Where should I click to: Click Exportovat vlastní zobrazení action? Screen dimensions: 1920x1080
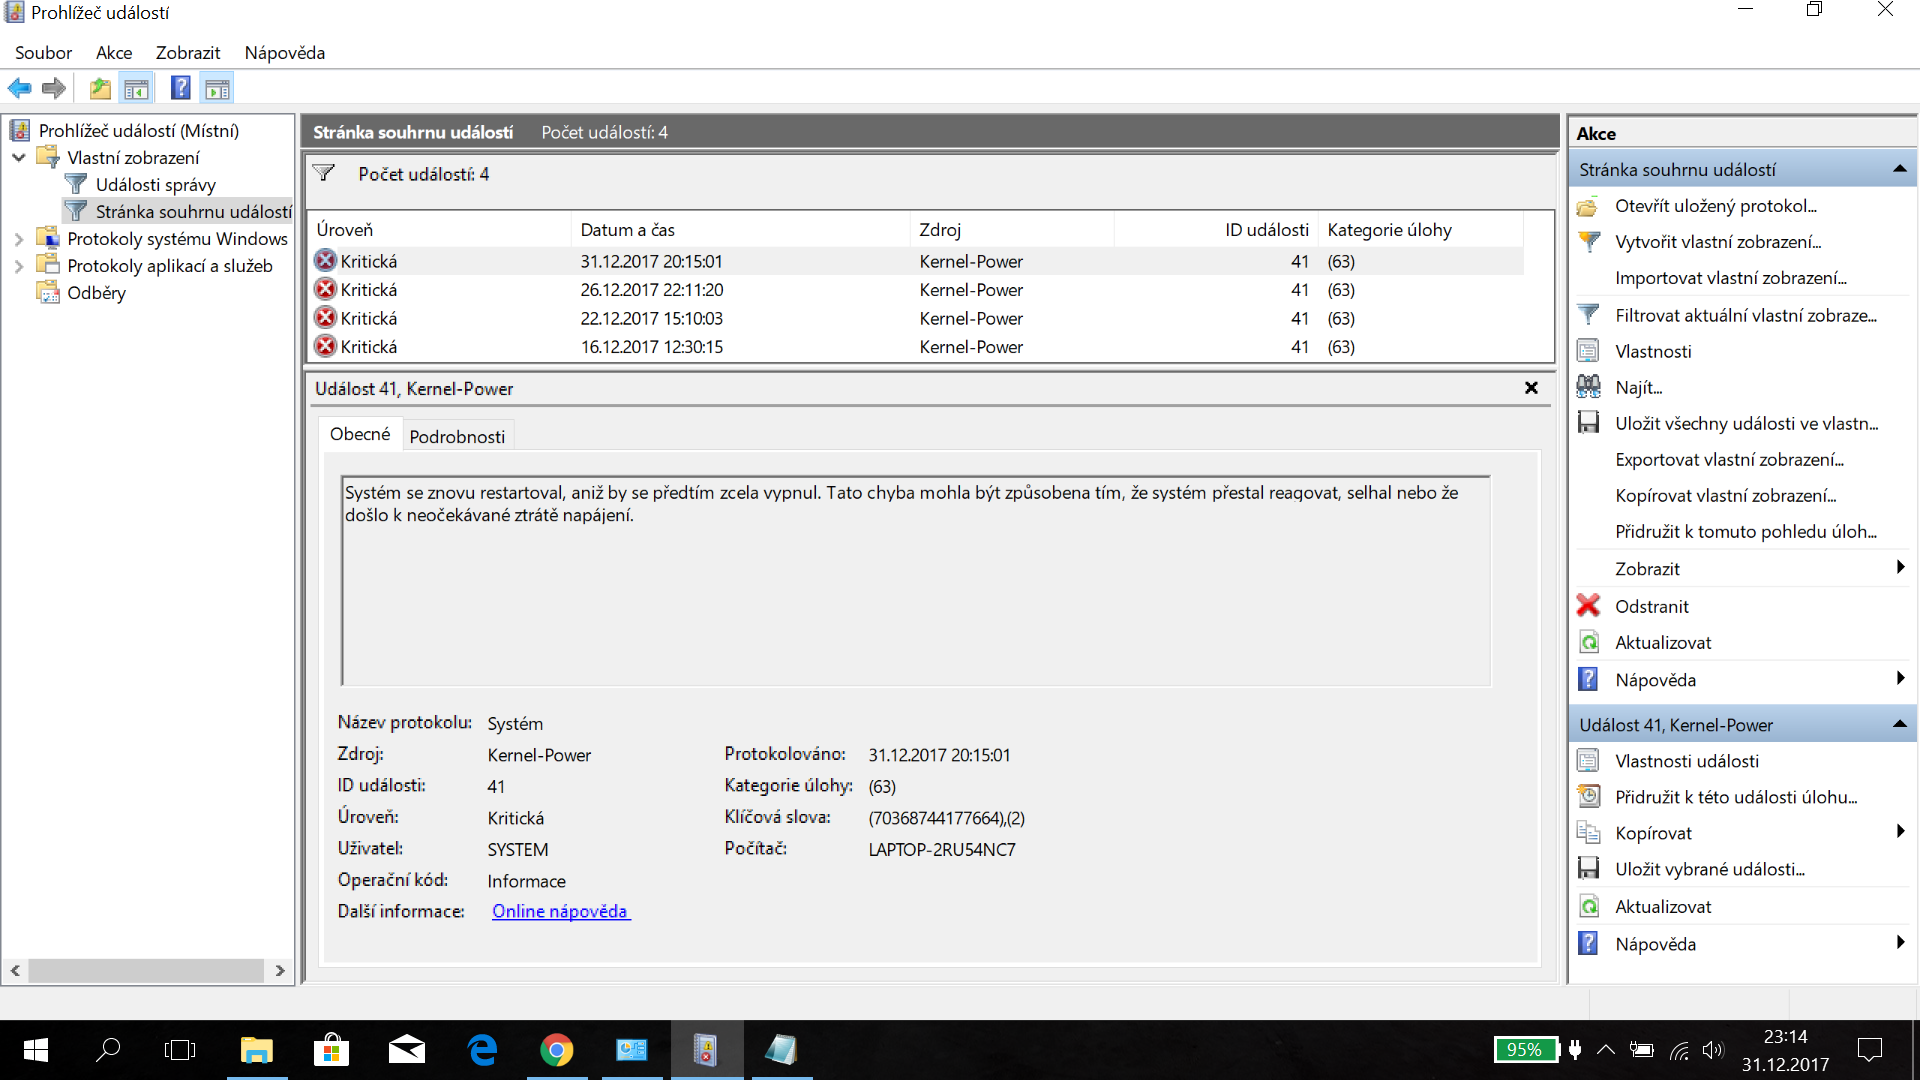[x=1729, y=459]
